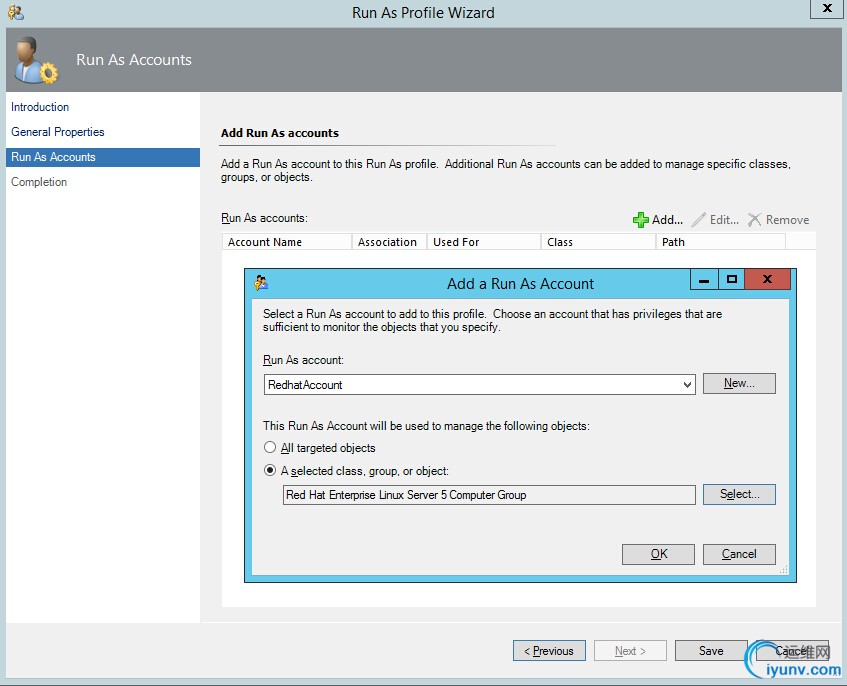
Task: Select A selected class, group, or object option
Action: tap(270, 470)
